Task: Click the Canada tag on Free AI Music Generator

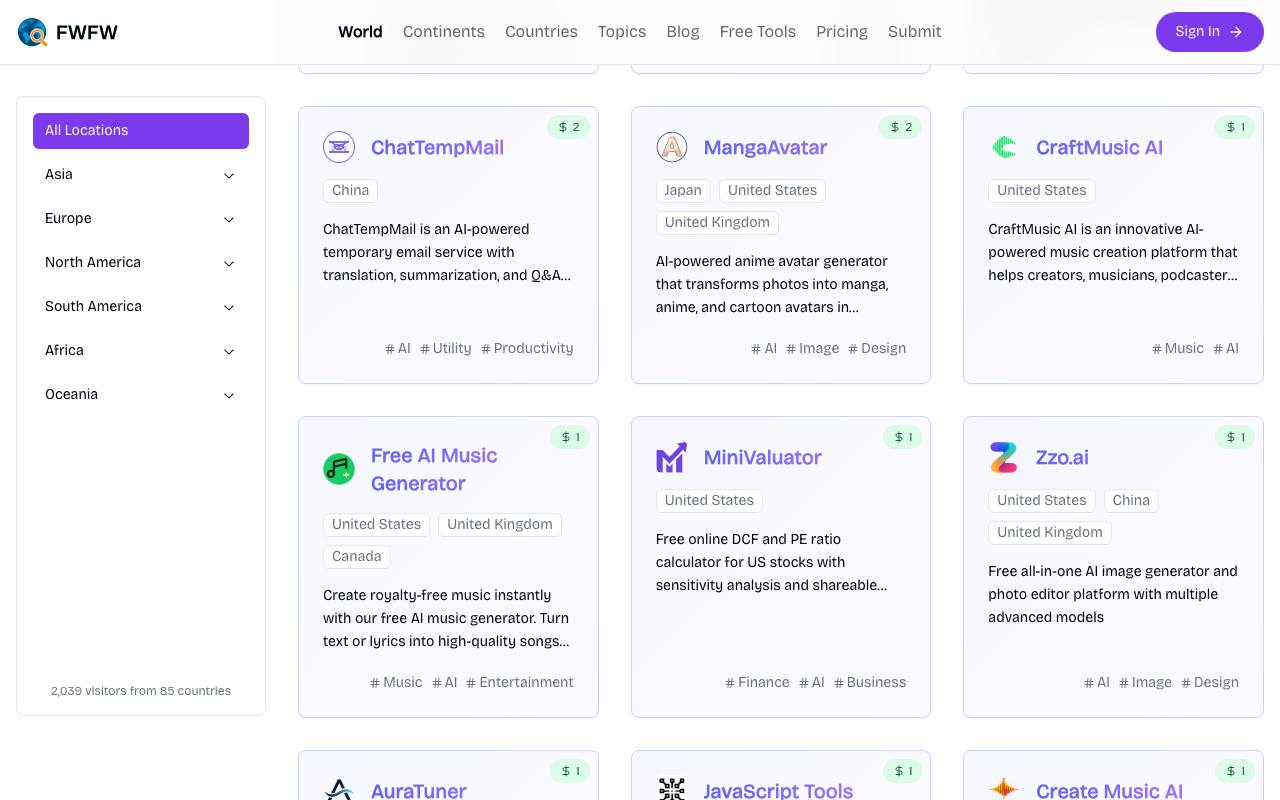Action: click(357, 557)
